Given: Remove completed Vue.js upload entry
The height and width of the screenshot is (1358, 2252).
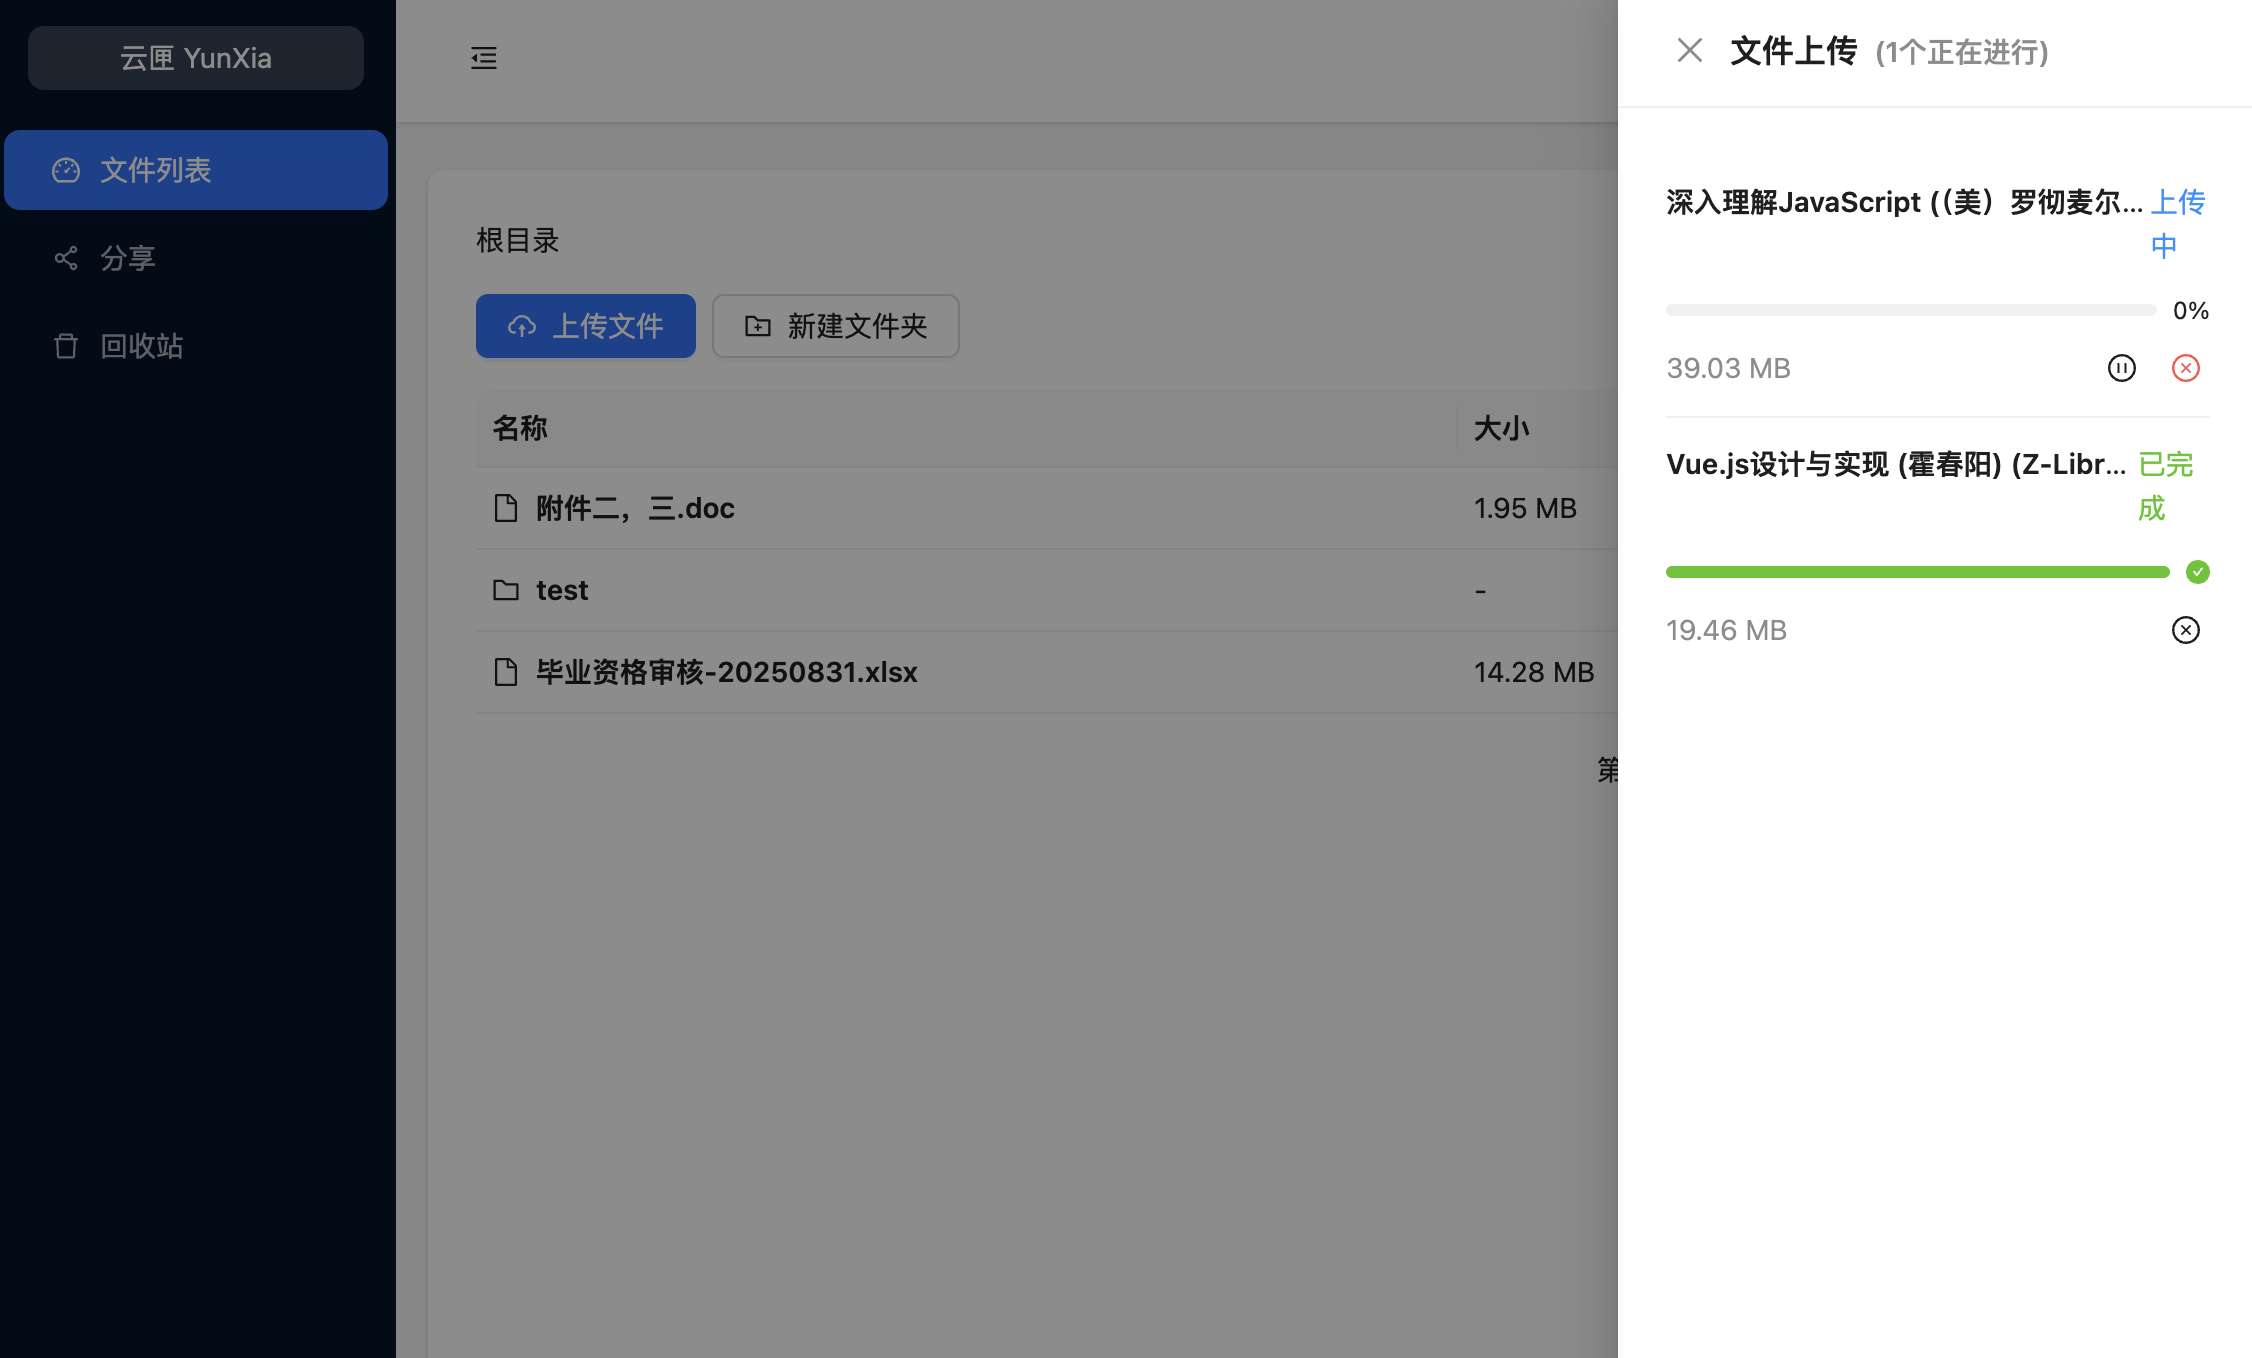Looking at the screenshot, I should click(2185, 630).
